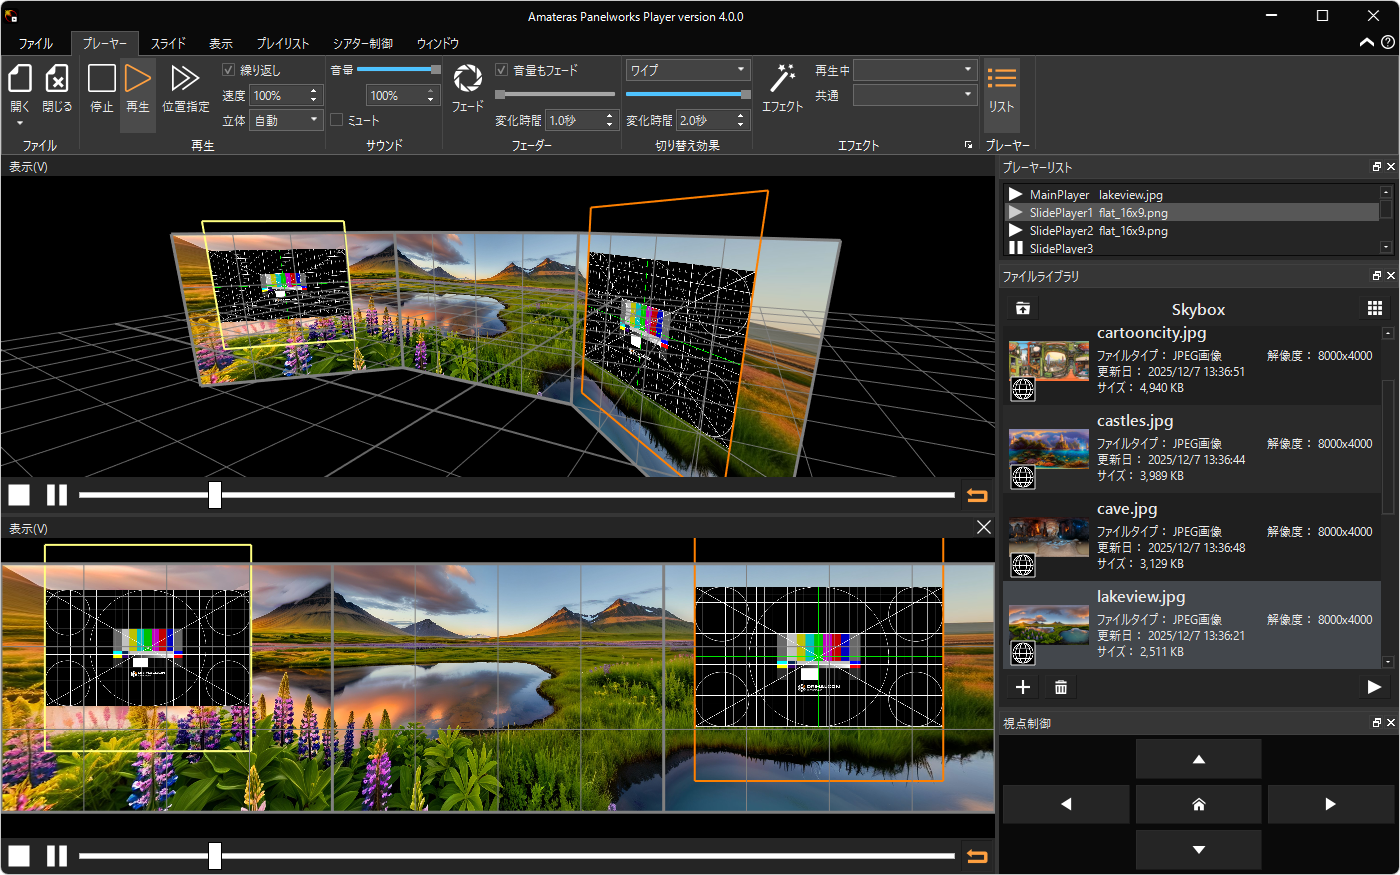Click the grid view icon in file library
Image resolution: width=1400 pixels, height=875 pixels.
click(1375, 309)
